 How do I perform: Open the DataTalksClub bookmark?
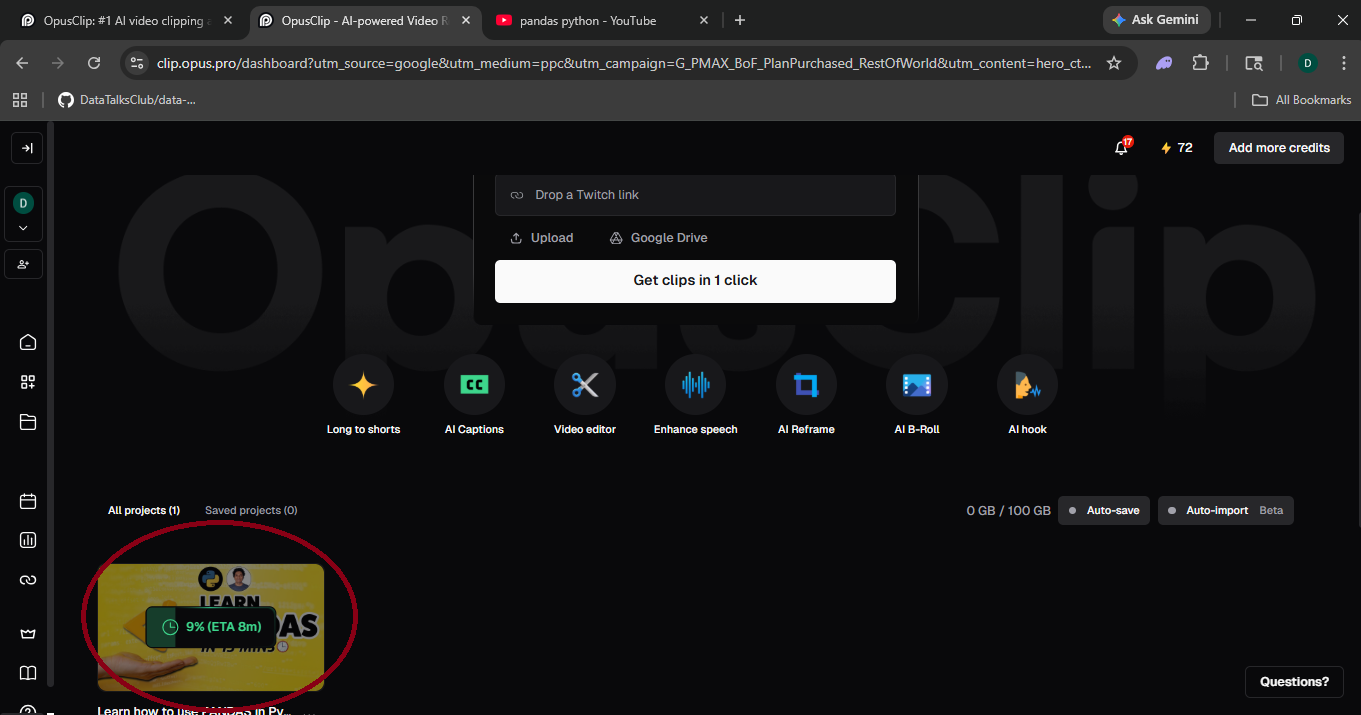pyautogui.click(x=126, y=100)
